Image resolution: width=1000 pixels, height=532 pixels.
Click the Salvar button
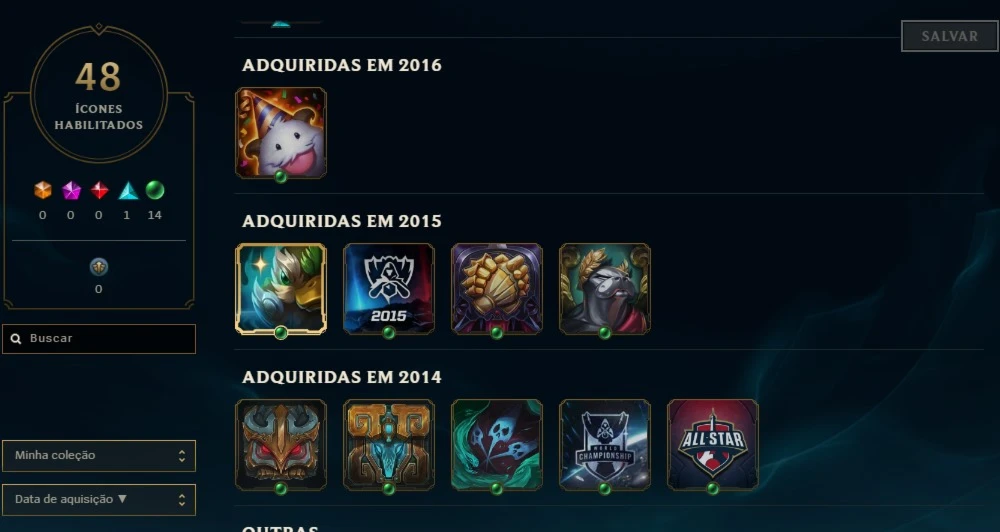pos(950,36)
